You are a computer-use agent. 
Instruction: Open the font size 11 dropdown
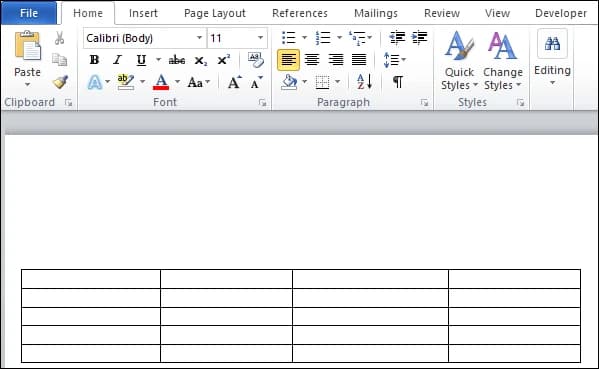(260, 38)
